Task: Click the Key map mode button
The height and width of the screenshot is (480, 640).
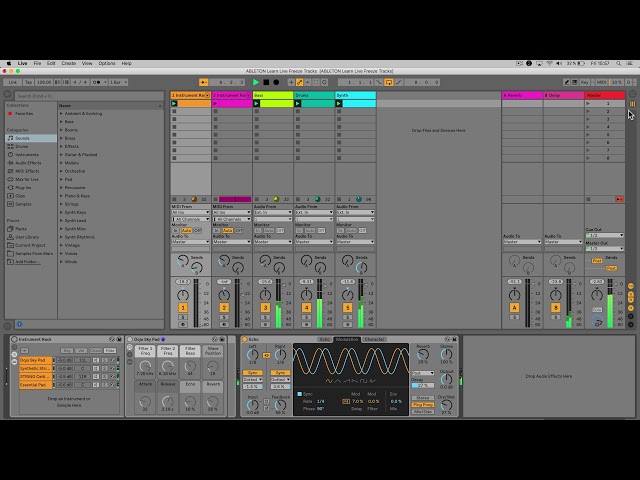Action: tap(584, 82)
